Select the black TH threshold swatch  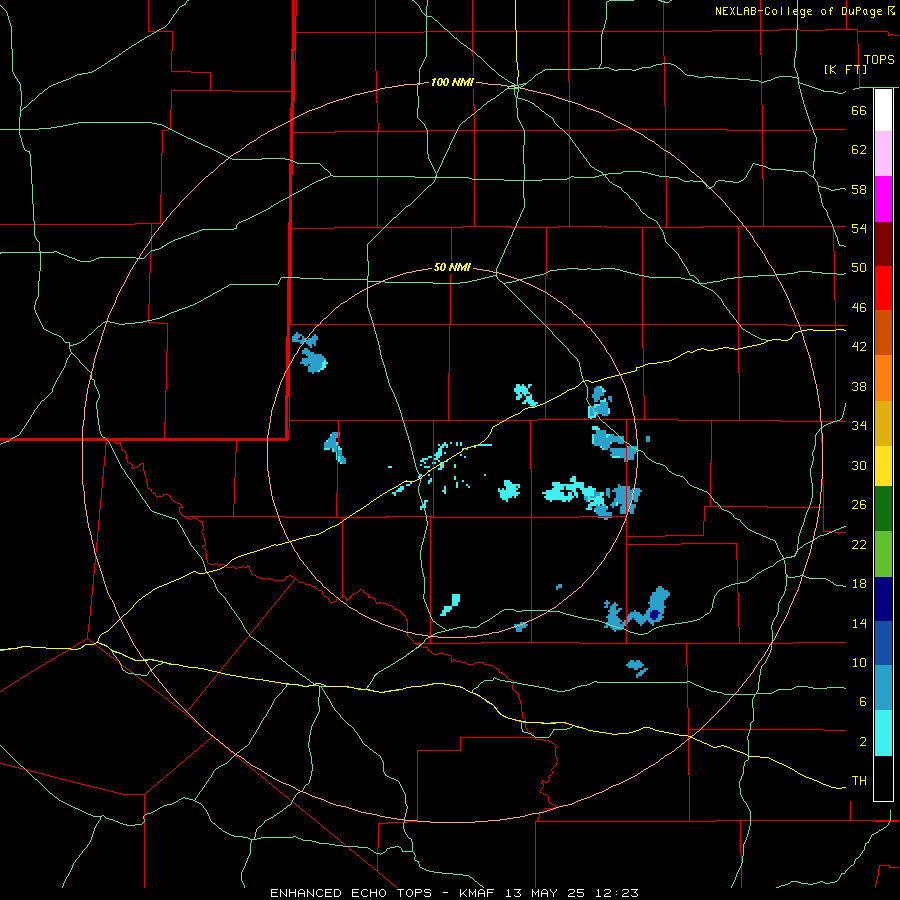[x=883, y=778]
